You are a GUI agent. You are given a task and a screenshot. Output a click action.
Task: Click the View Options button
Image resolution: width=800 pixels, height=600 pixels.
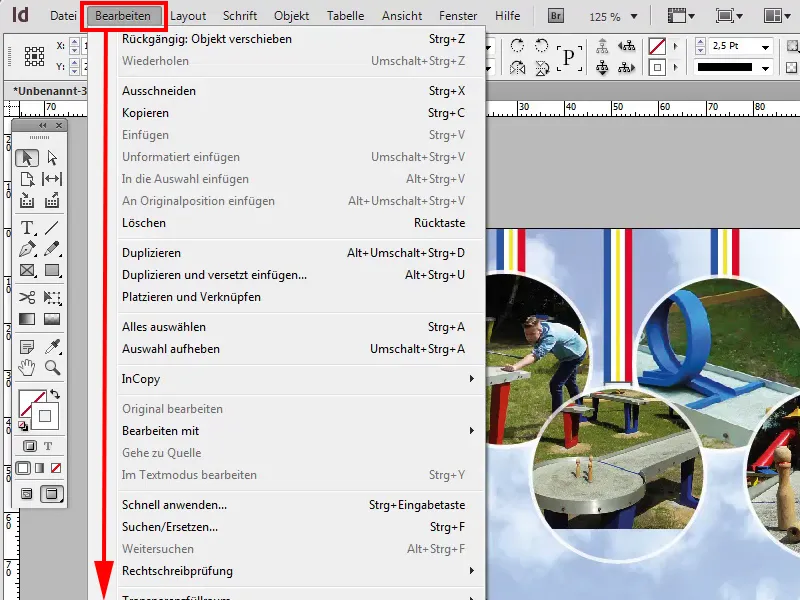tap(678, 14)
